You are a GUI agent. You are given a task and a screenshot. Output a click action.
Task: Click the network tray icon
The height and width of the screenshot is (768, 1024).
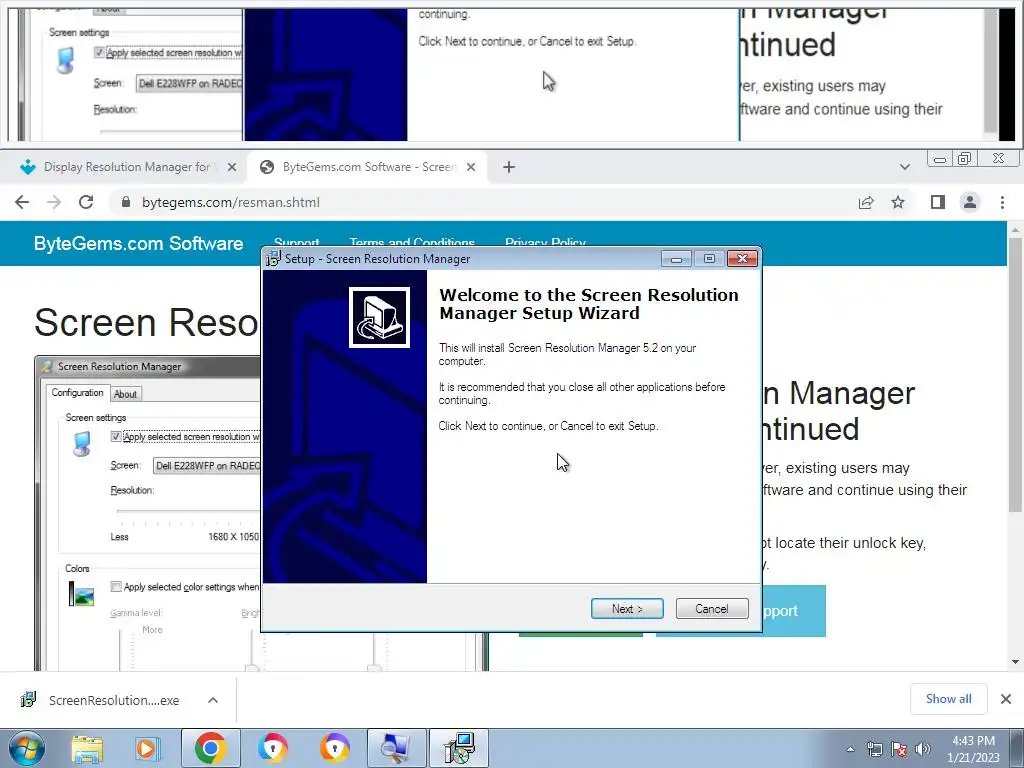pyautogui.click(x=874, y=749)
